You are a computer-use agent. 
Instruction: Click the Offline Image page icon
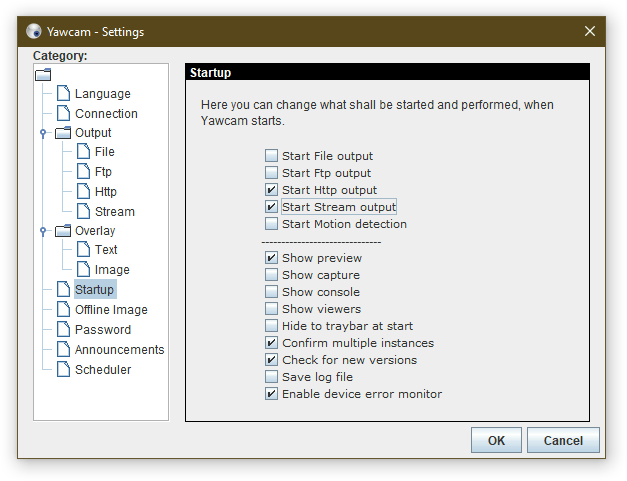[x=63, y=309]
